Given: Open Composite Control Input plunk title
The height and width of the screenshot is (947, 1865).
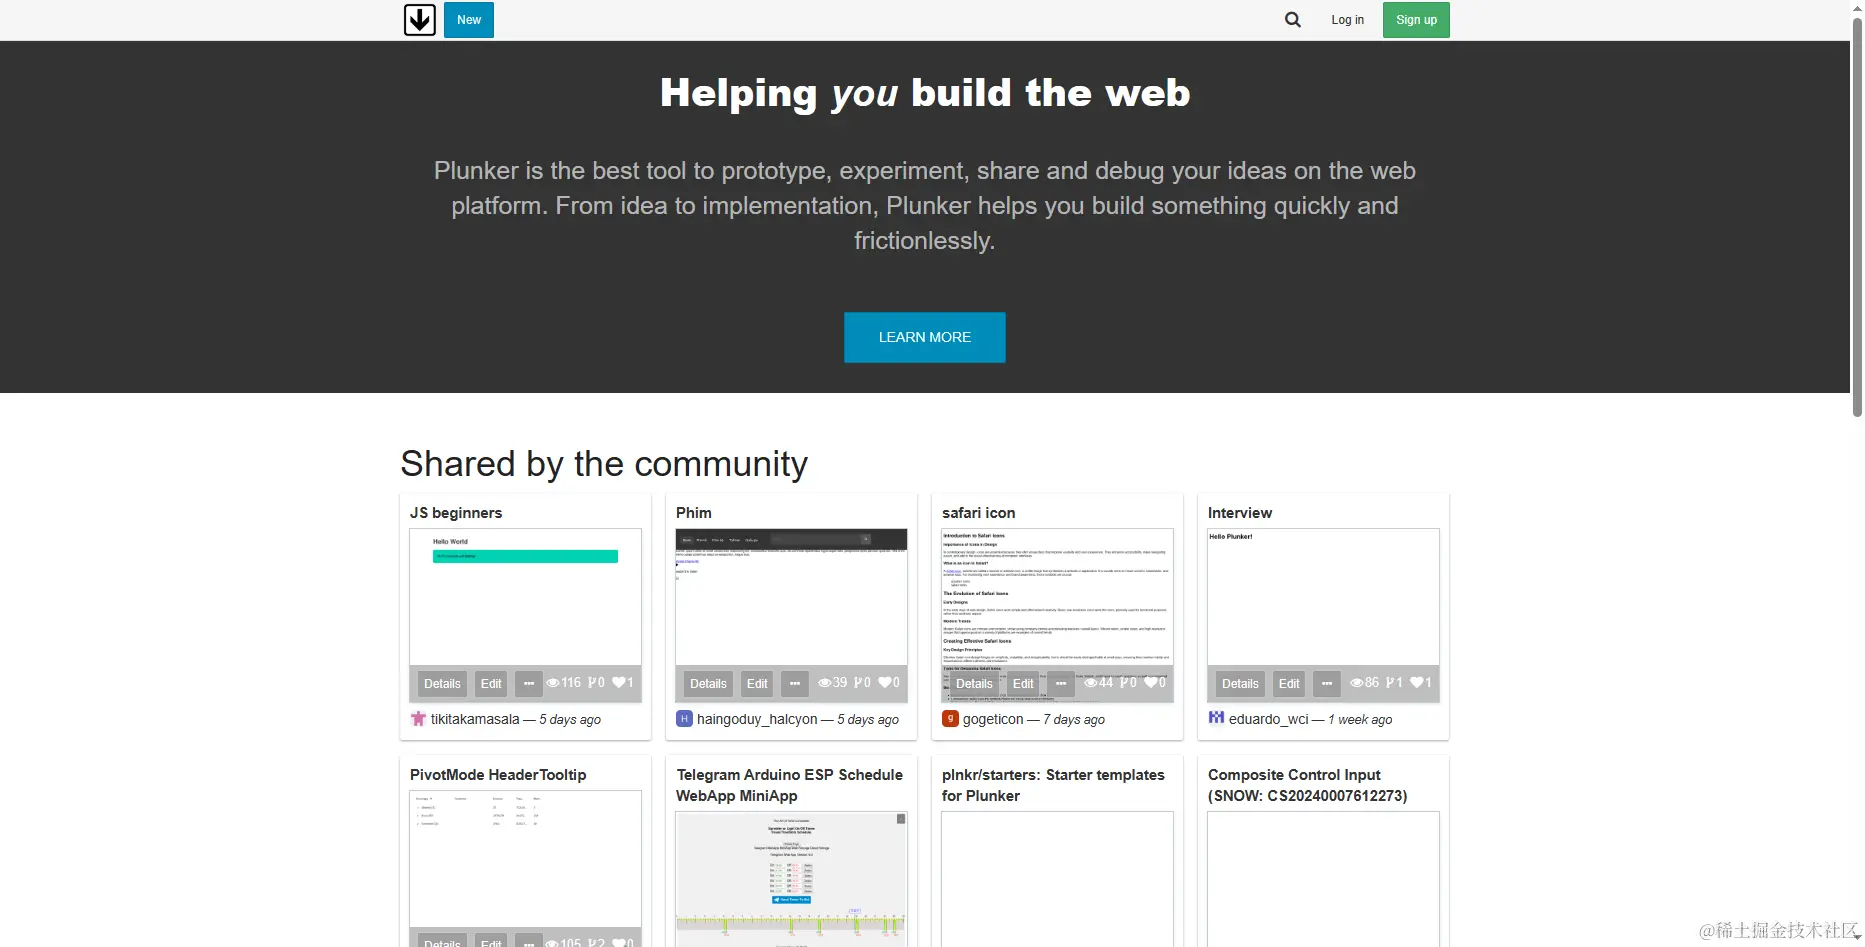Looking at the screenshot, I should pos(1307,785).
